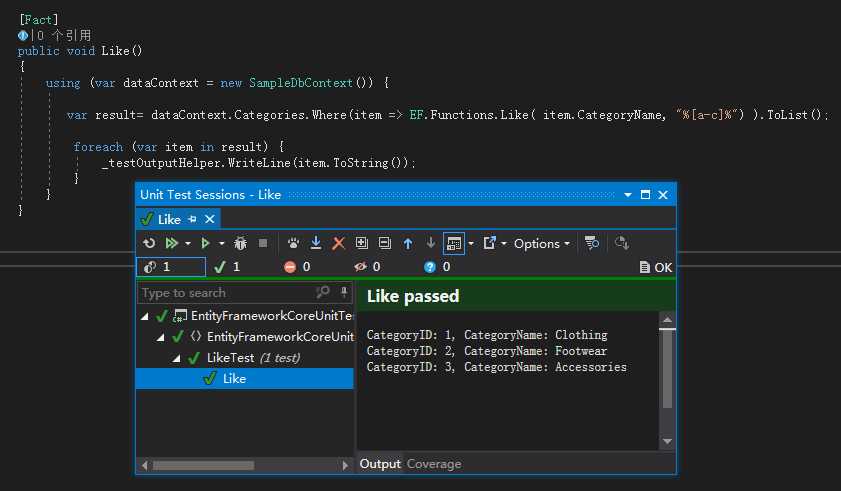Screen dimensions: 841x491
Task: Click the [Fact] attribute in the code
Action: click(39, 20)
